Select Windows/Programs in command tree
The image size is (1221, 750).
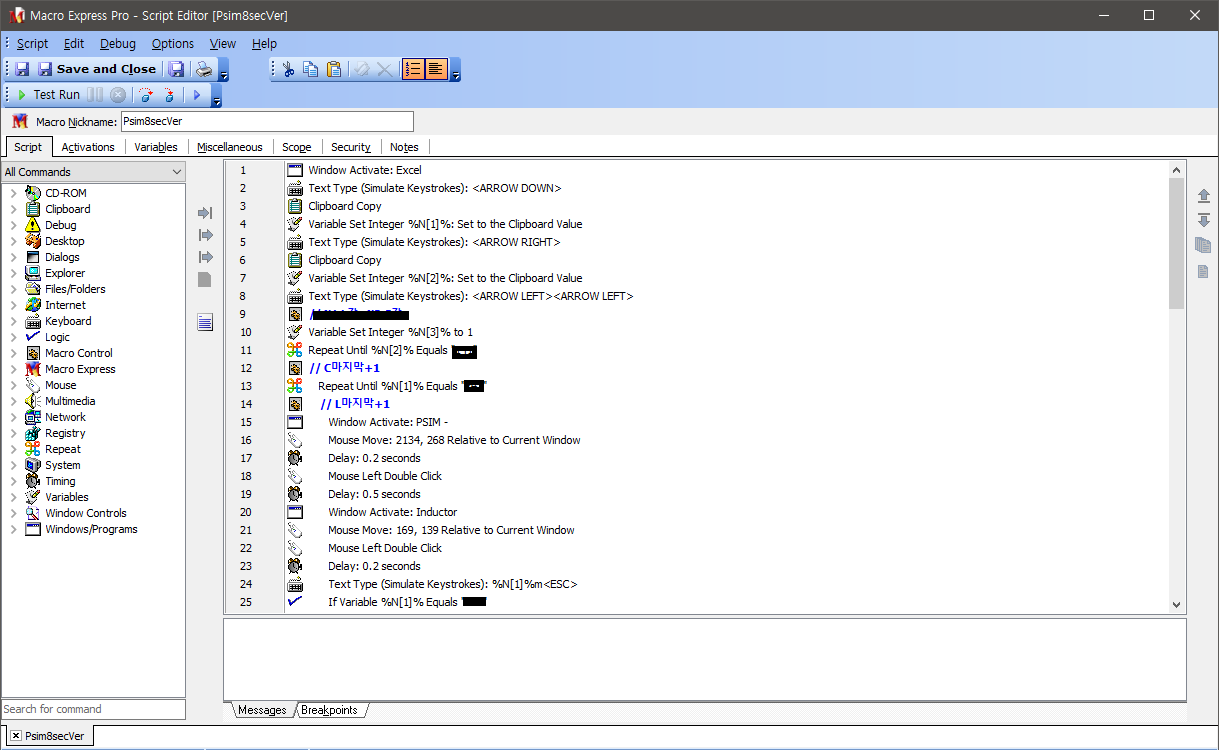(x=91, y=529)
